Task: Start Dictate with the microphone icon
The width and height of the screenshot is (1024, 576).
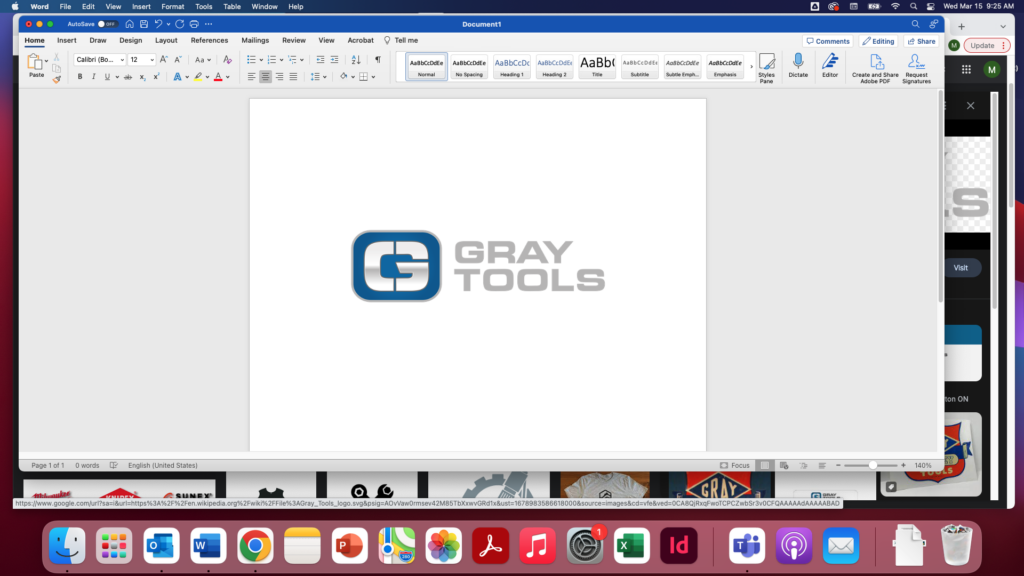Action: click(x=798, y=66)
